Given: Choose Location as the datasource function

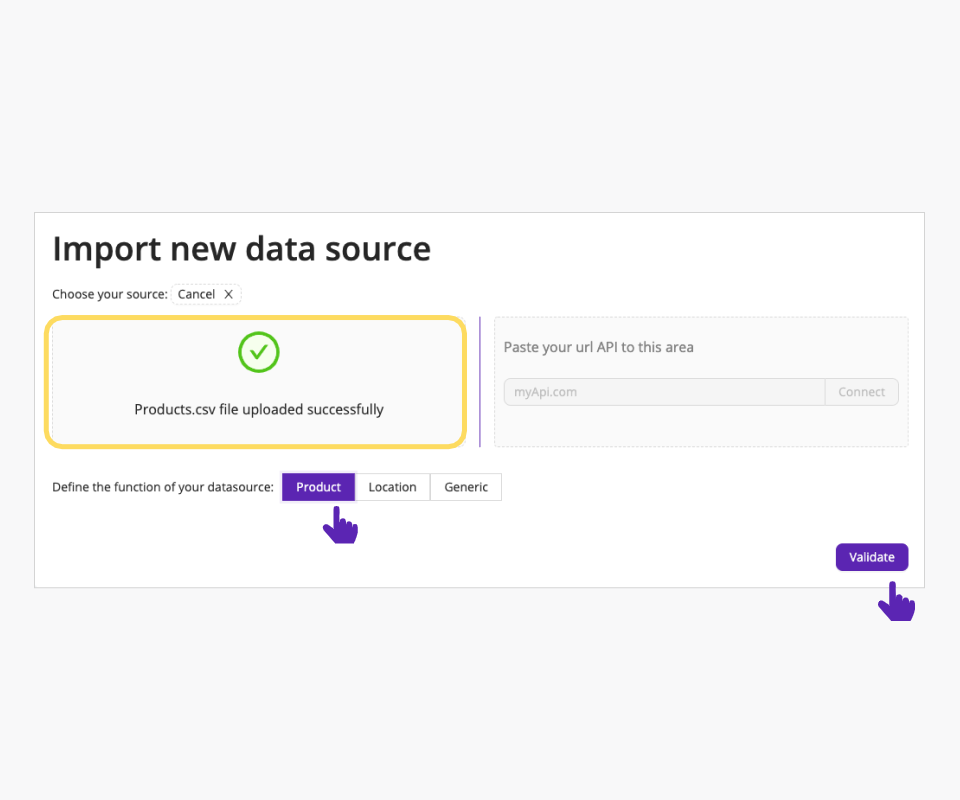Looking at the screenshot, I should click(392, 487).
